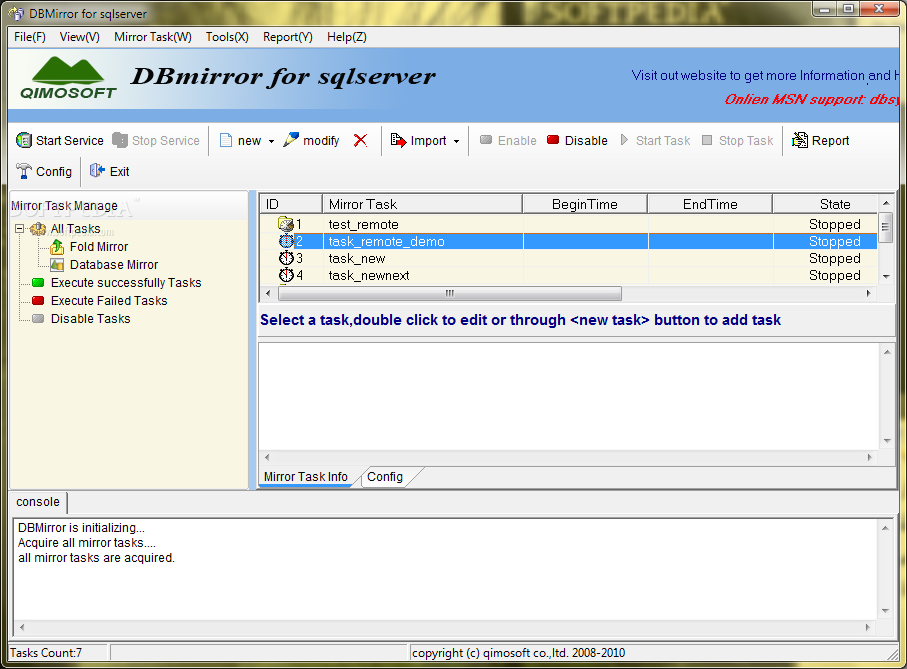Open the Mirror Task(W) menu
Screen dimensions: 907x669
pos(153,37)
